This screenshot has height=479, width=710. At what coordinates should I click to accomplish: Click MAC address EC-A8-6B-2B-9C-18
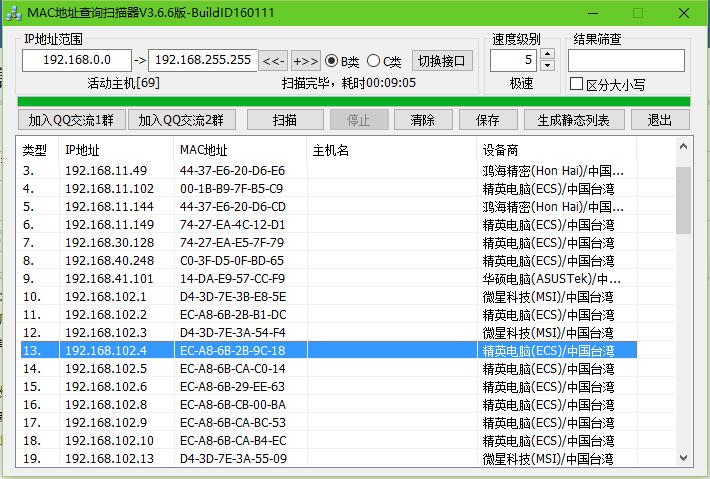click(x=232, y=350)
